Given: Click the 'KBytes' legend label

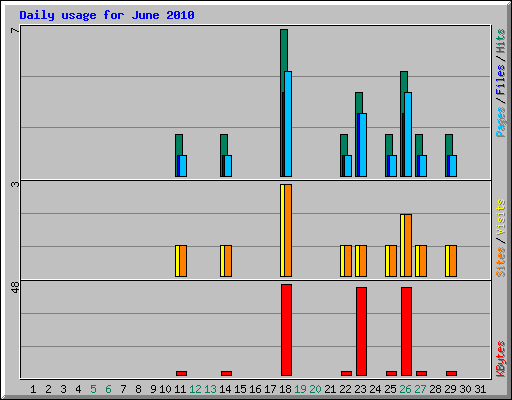Looking at the screenshot, I should pos(500,359).
